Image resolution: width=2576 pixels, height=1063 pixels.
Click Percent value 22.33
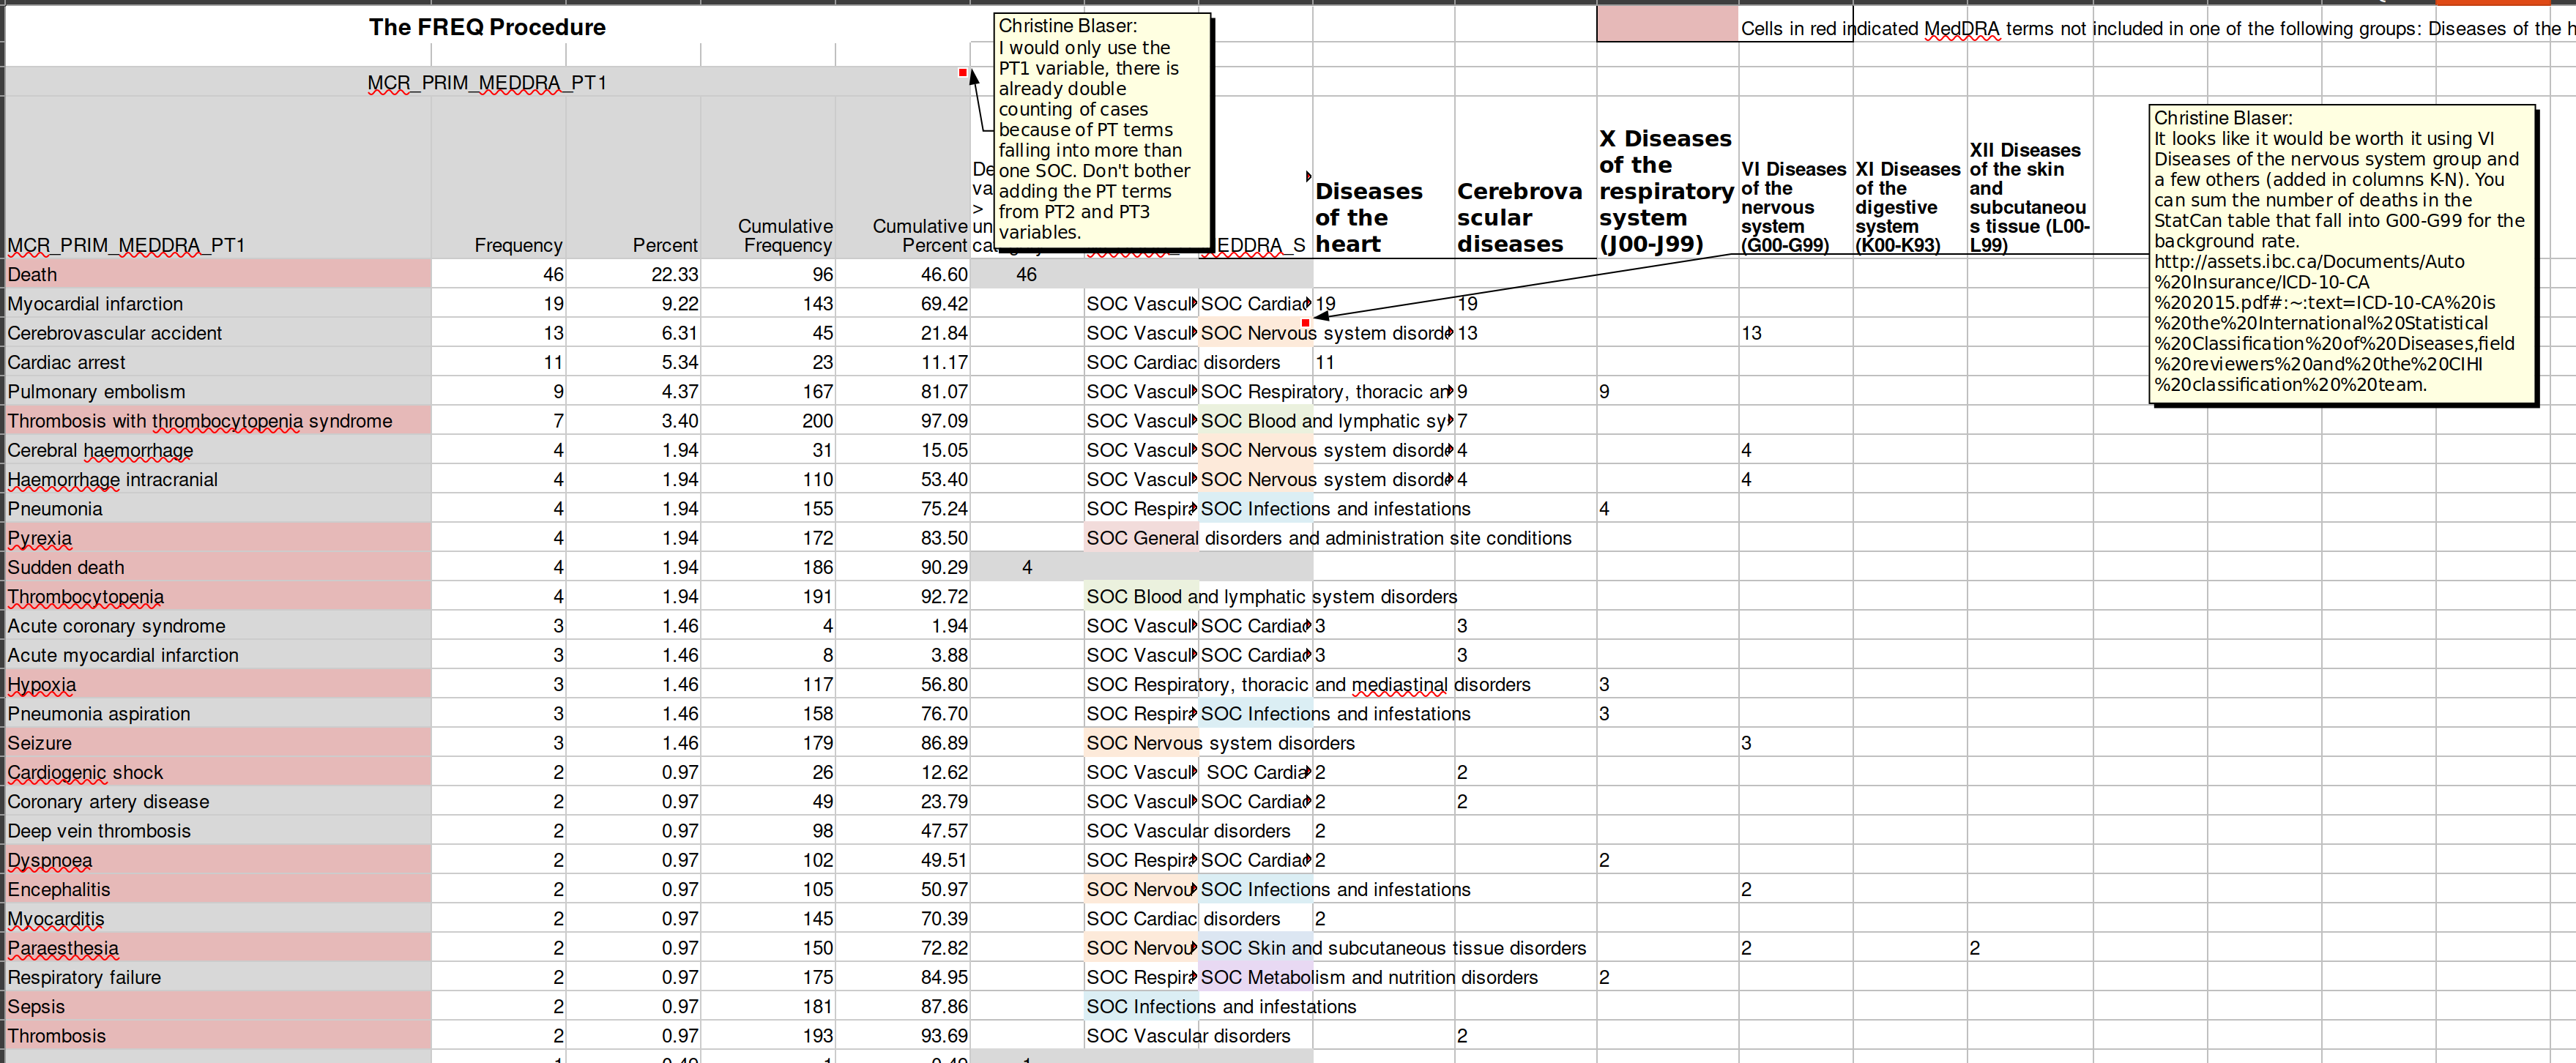coord(633,274)
